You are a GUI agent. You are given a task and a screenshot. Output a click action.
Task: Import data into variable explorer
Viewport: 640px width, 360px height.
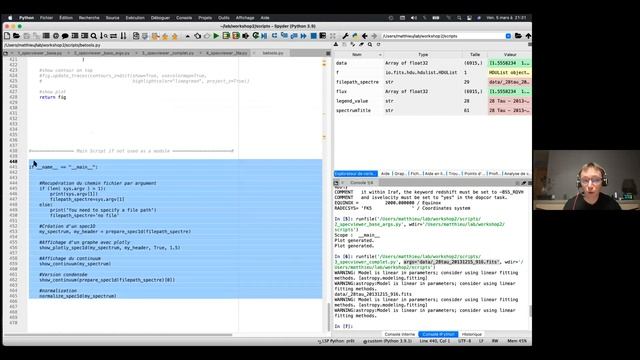[336, 44]
